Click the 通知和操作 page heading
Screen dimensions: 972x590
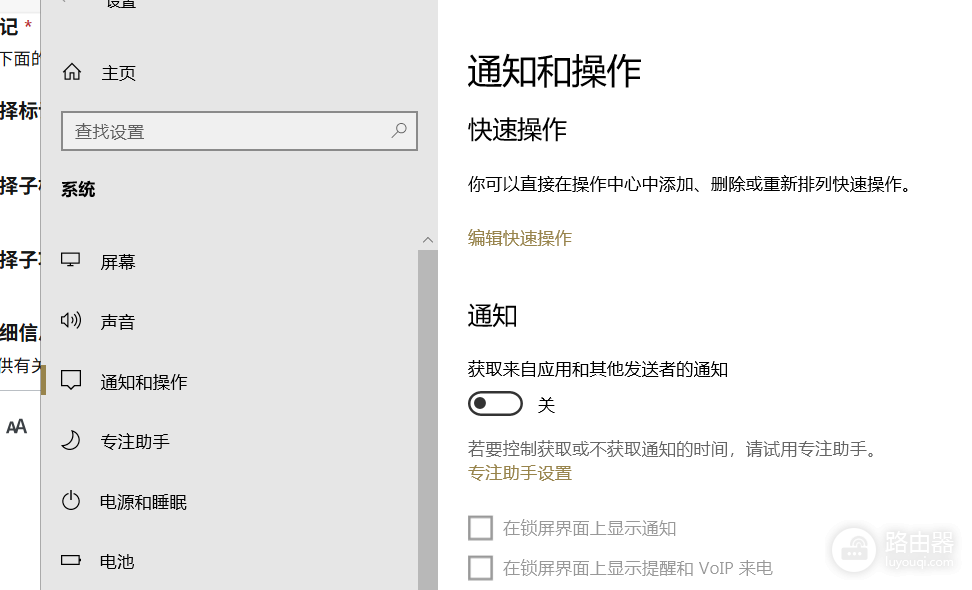(554, 71)
